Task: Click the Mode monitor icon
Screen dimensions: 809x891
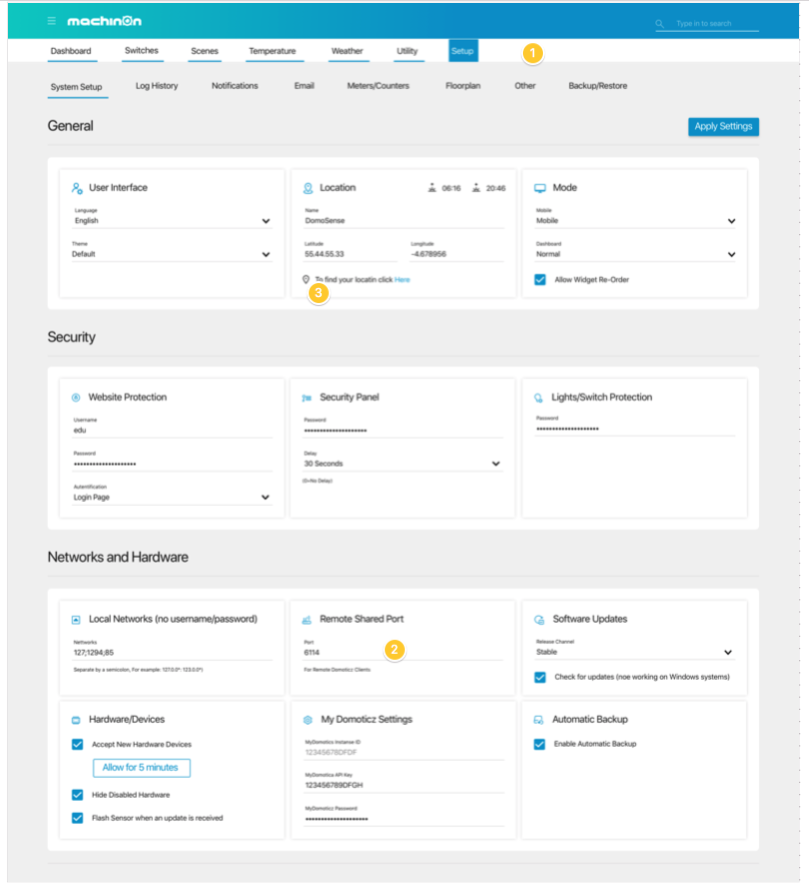Action: coord(538,188)
